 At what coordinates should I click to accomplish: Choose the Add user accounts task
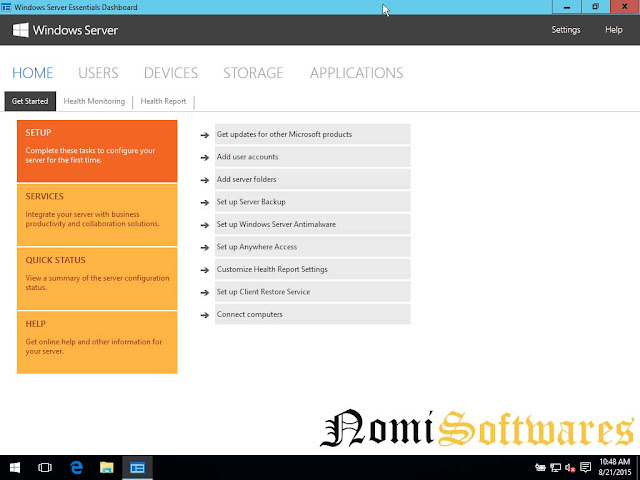coord(313,157)
